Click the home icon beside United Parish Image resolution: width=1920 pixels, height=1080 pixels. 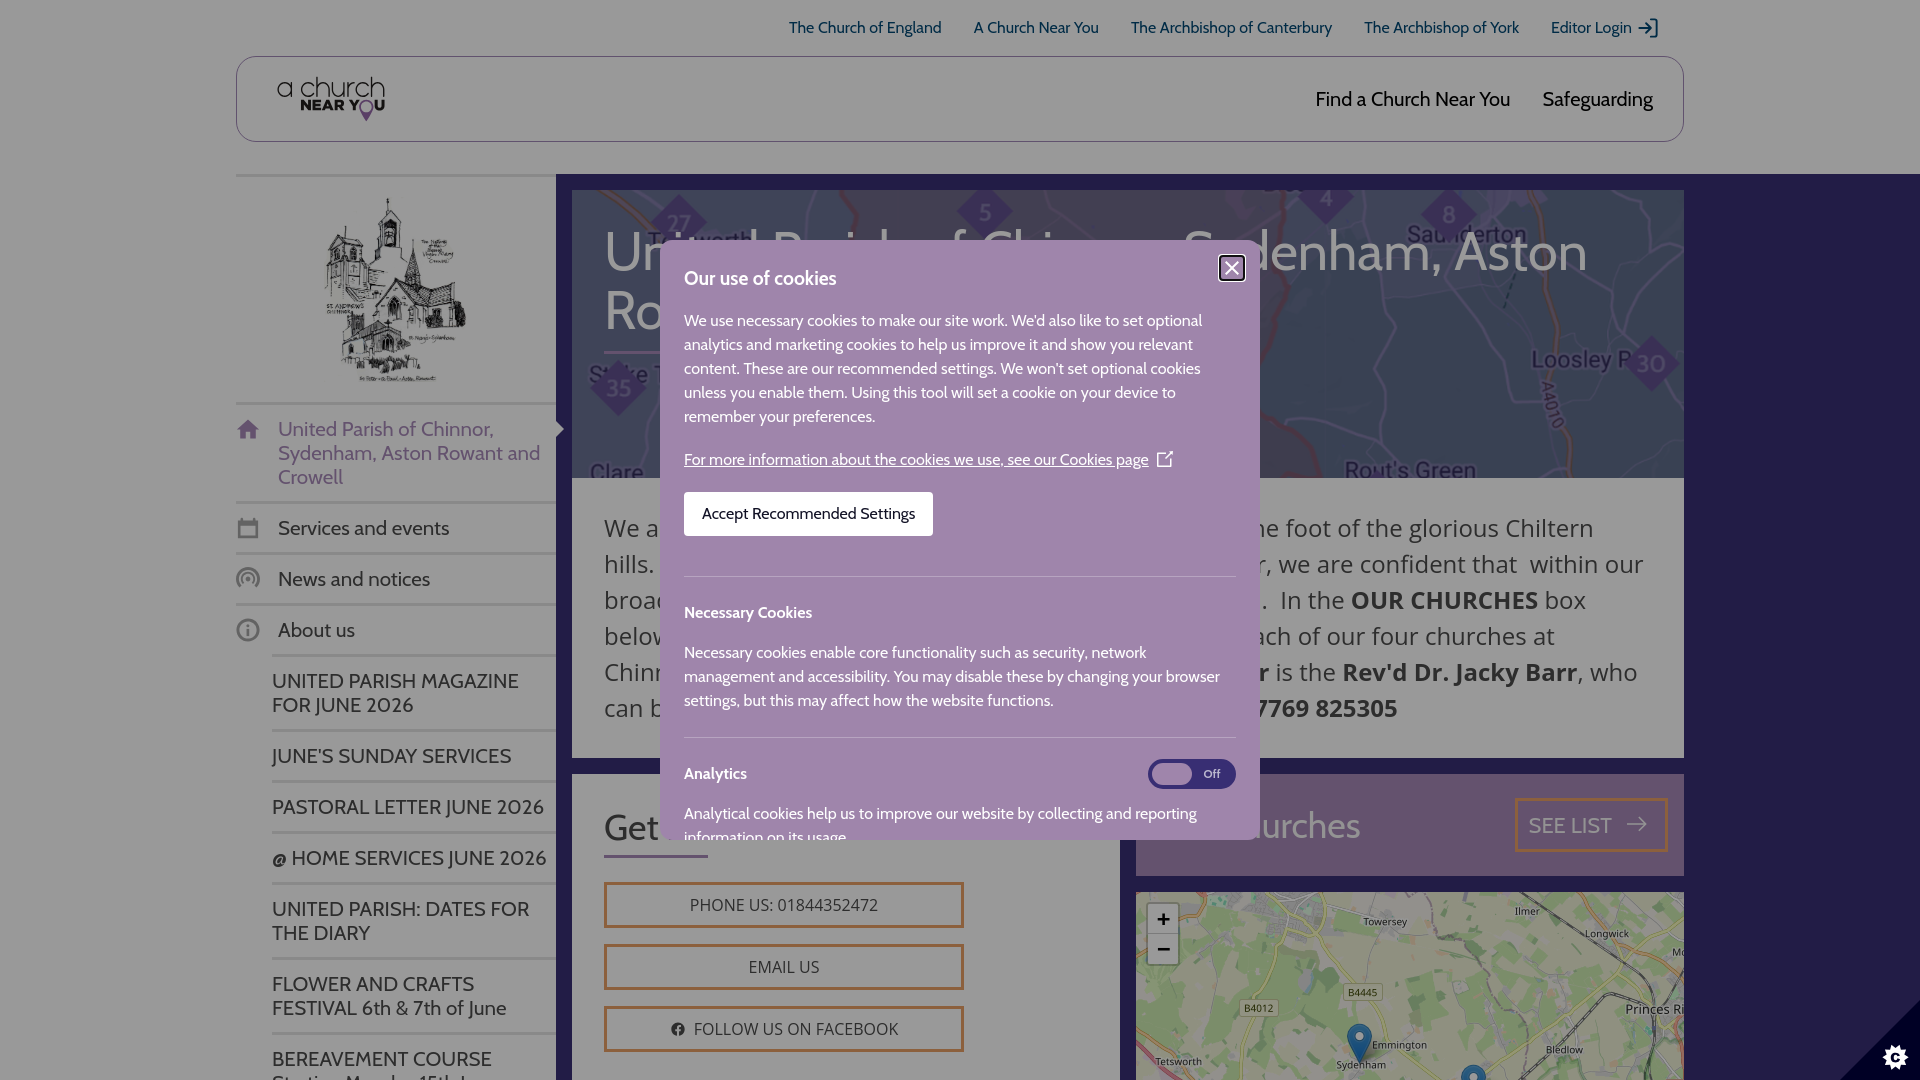pyautogui.click(x=248, y=430)
